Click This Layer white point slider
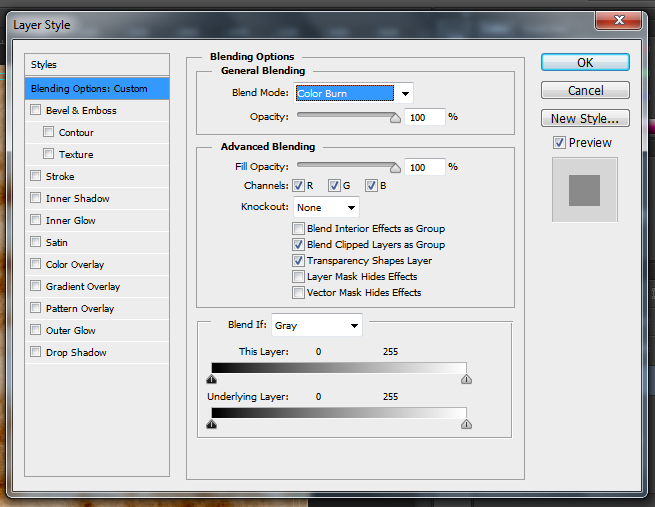The width and height of the screenshot is (655, 507). (x=466, y=379)
